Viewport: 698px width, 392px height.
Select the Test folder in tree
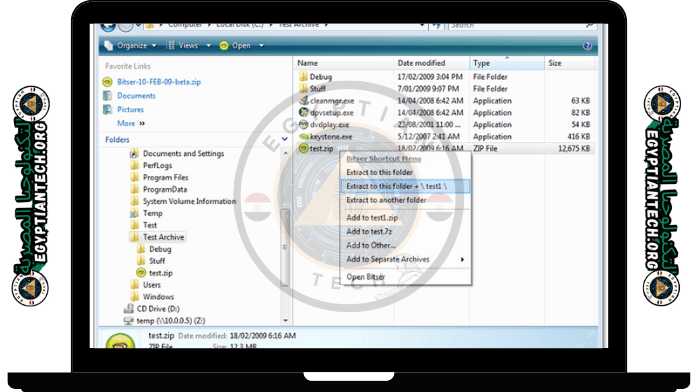pyautogui.click(x=150, y=225)
